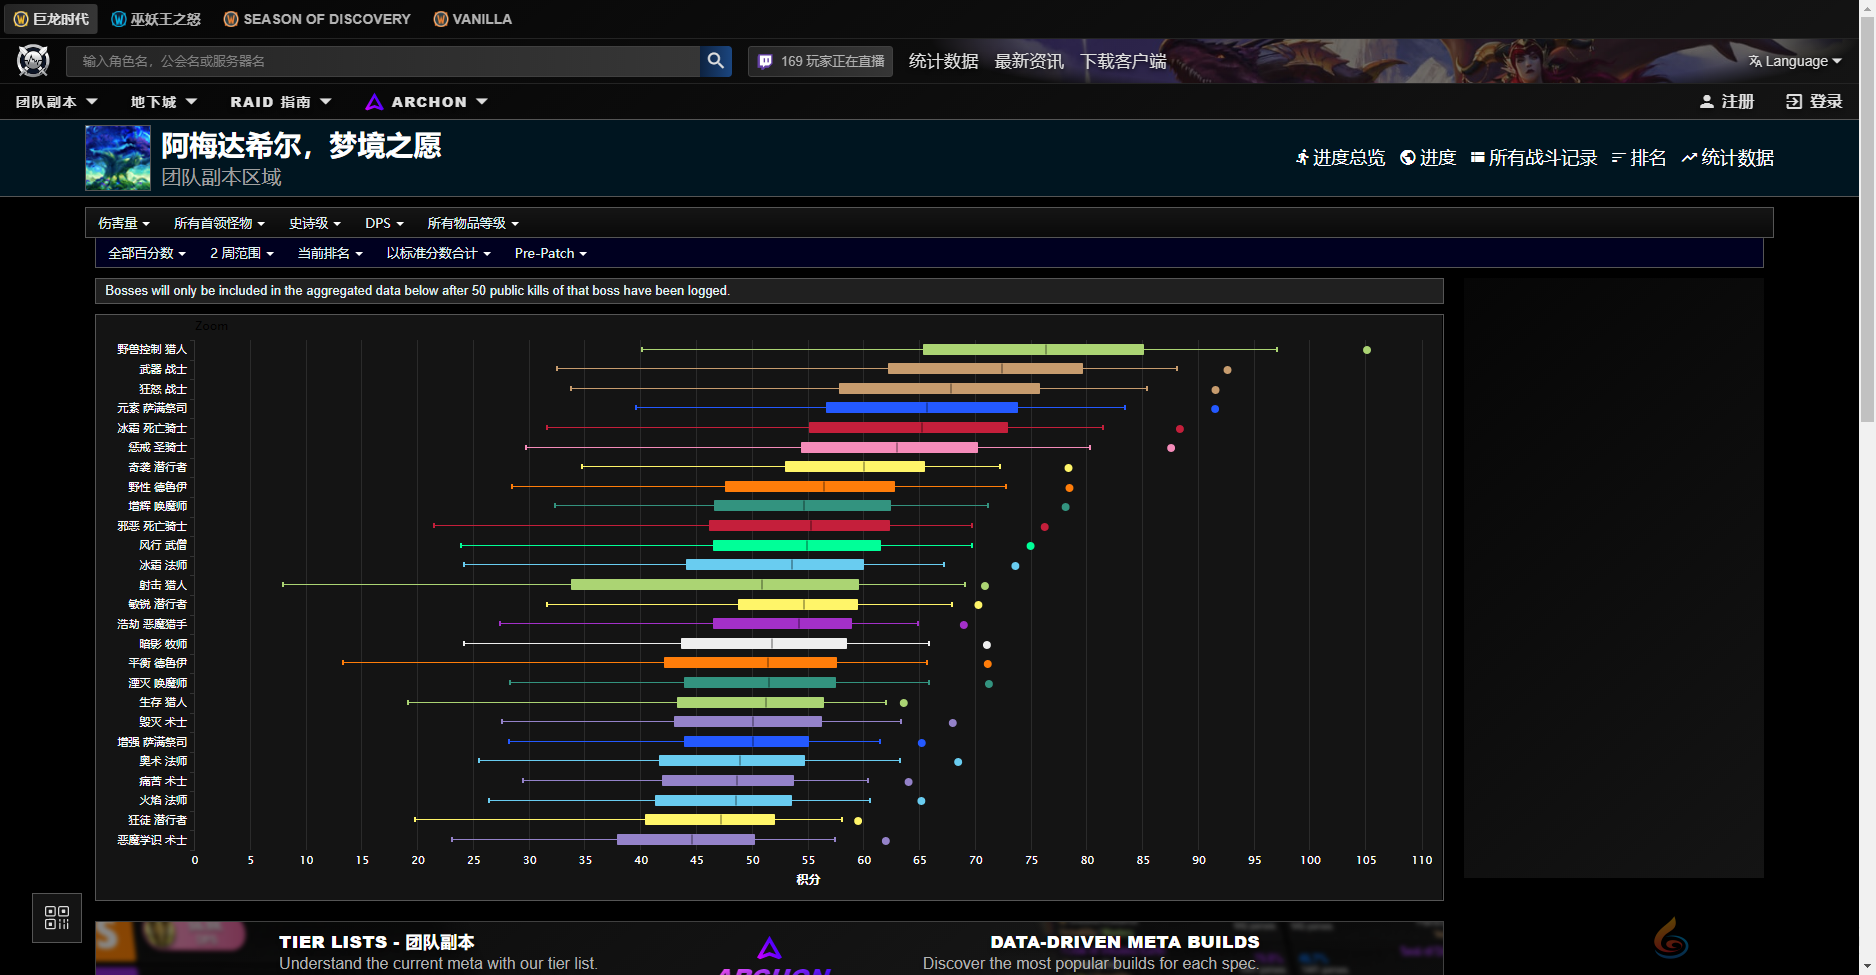Go to 最新资讯 news link
This screenshot has height=975, width=1876.
click(1029, 61)
